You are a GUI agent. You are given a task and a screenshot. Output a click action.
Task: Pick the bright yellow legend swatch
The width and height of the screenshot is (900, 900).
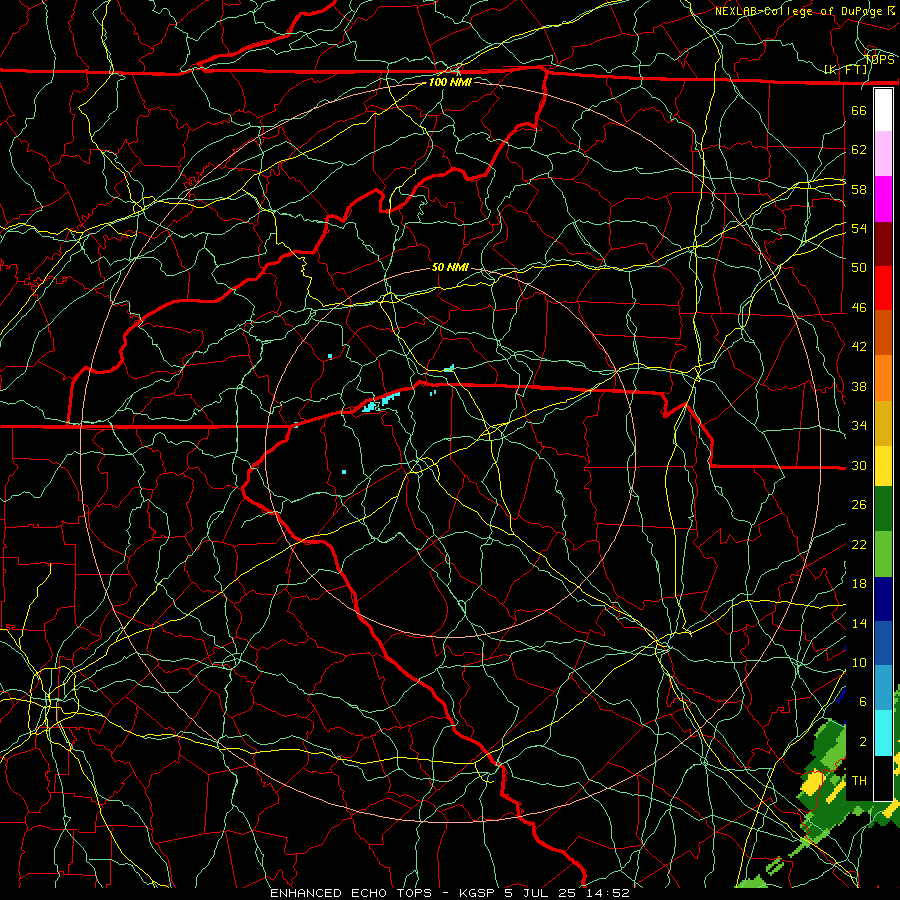tap(883, 466)
